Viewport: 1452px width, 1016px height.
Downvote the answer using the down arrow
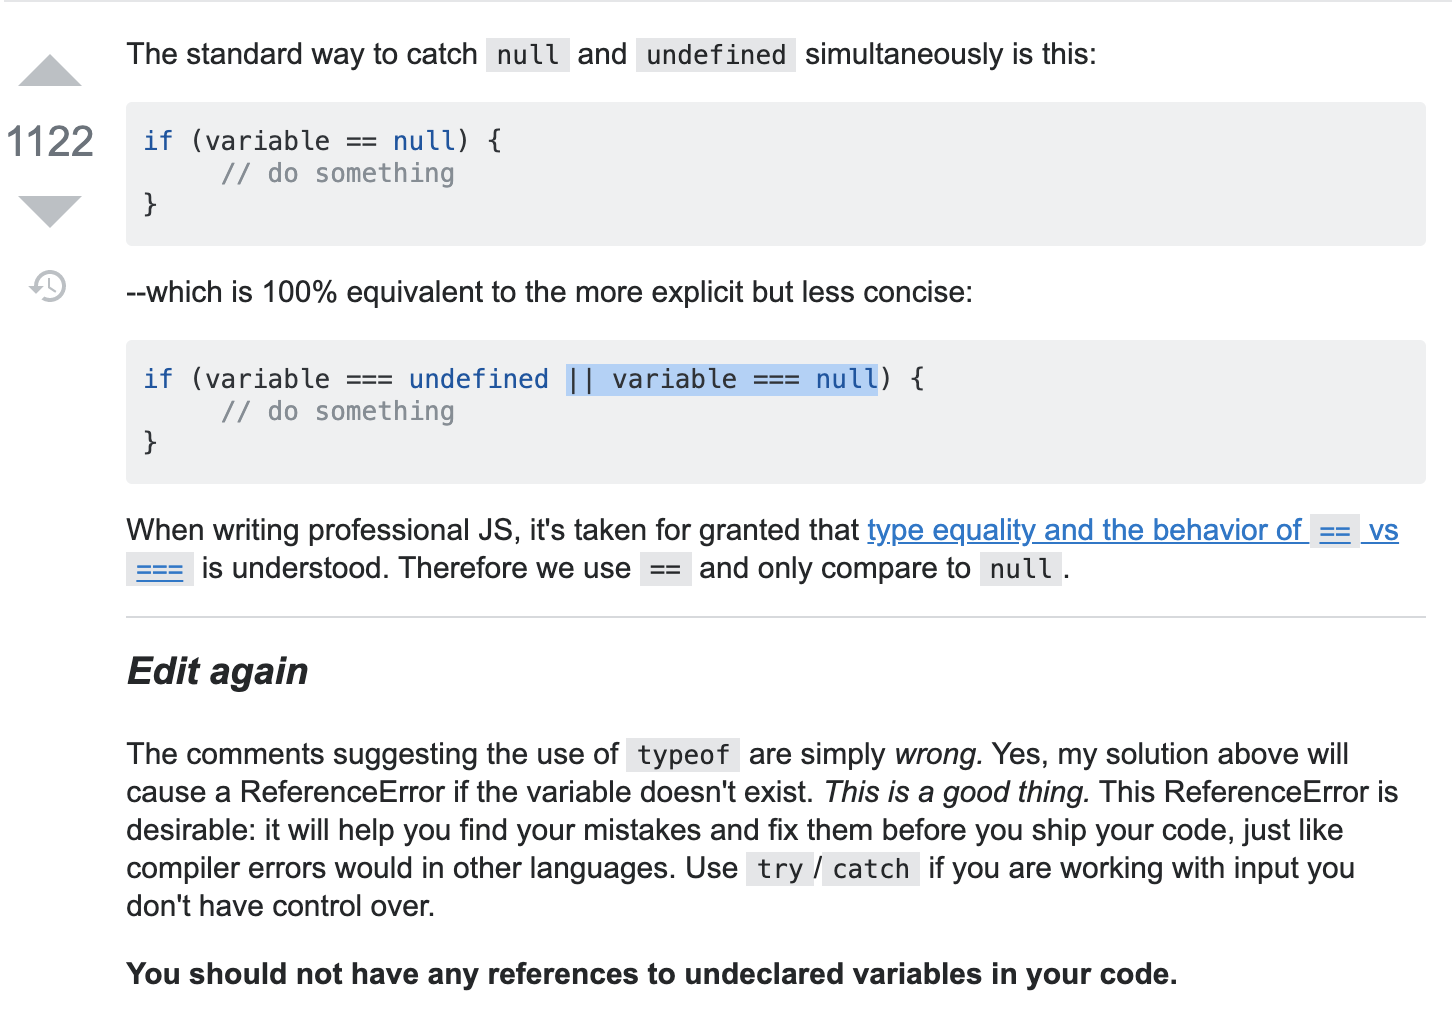[50, 211]
